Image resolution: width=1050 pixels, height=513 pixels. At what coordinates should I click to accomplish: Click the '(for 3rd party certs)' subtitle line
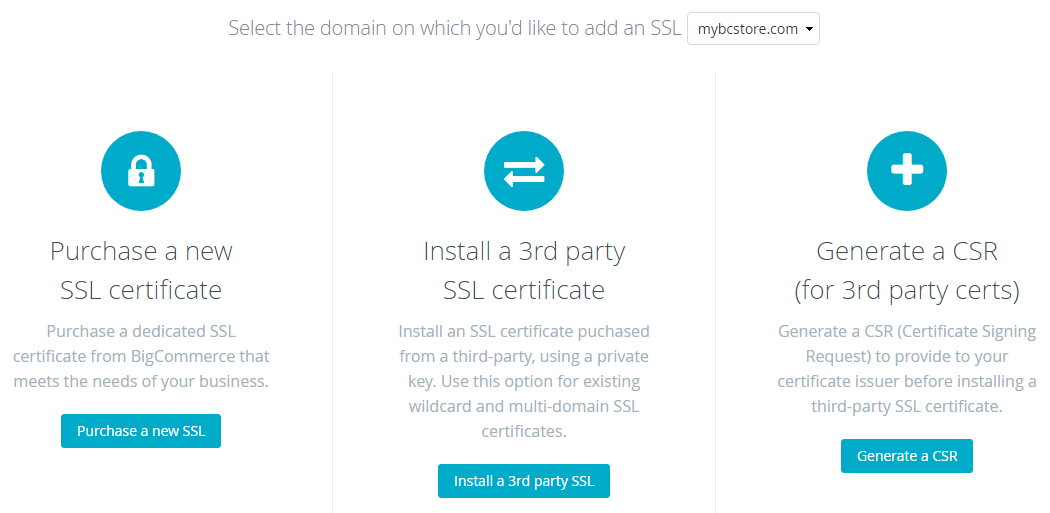[x=907, y=291]
